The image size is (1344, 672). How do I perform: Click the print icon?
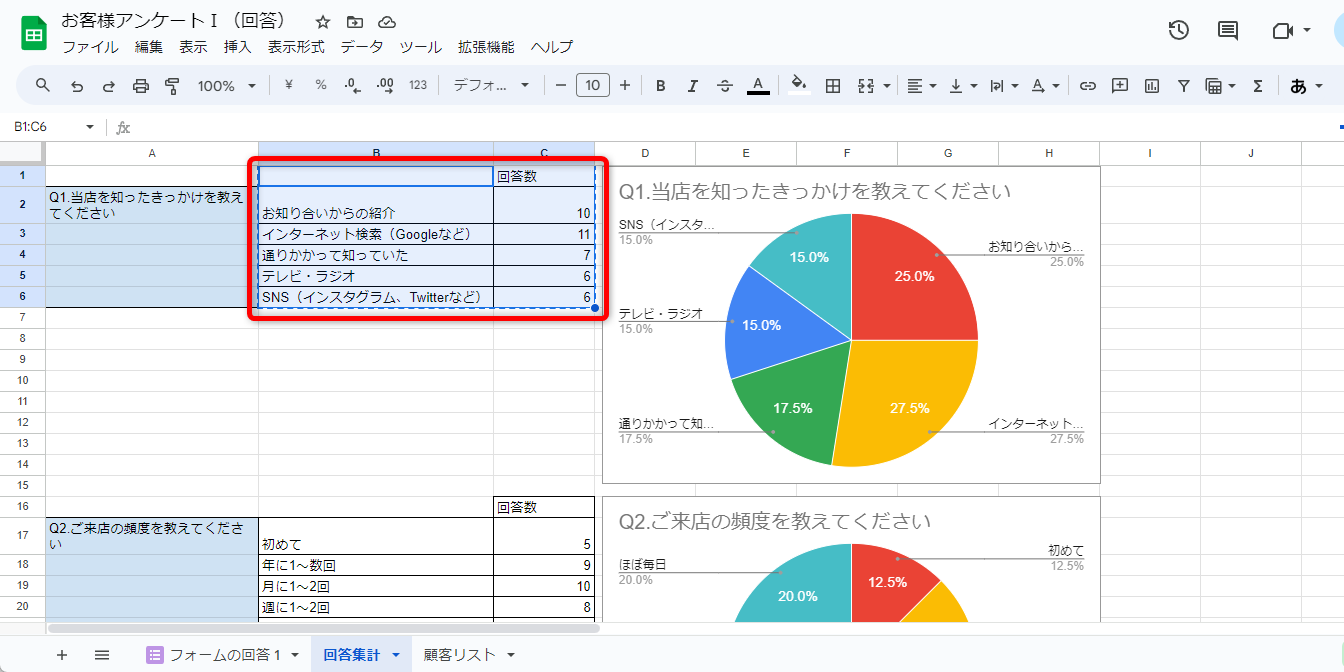click(x=141, y=86)
